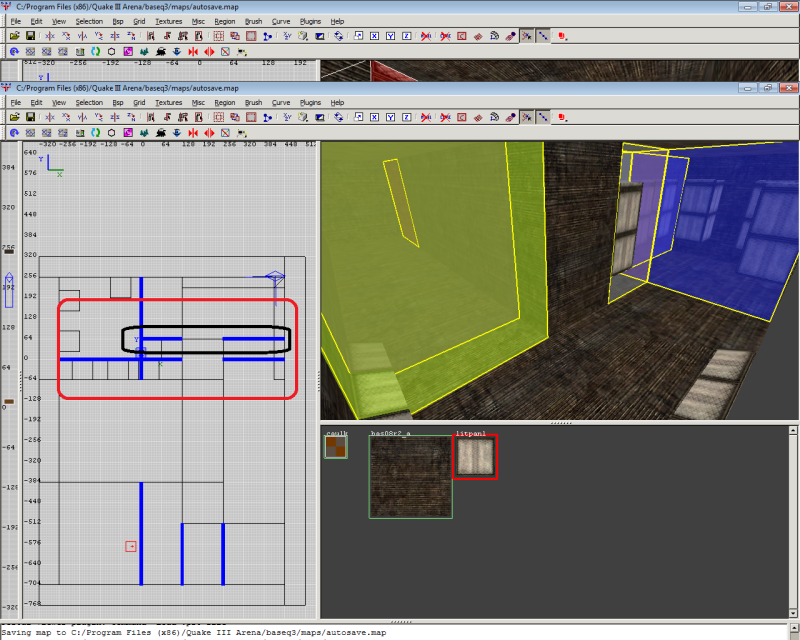
Task: Select the bas08r2_a texture thumbnail
Action: coord(411,477)
